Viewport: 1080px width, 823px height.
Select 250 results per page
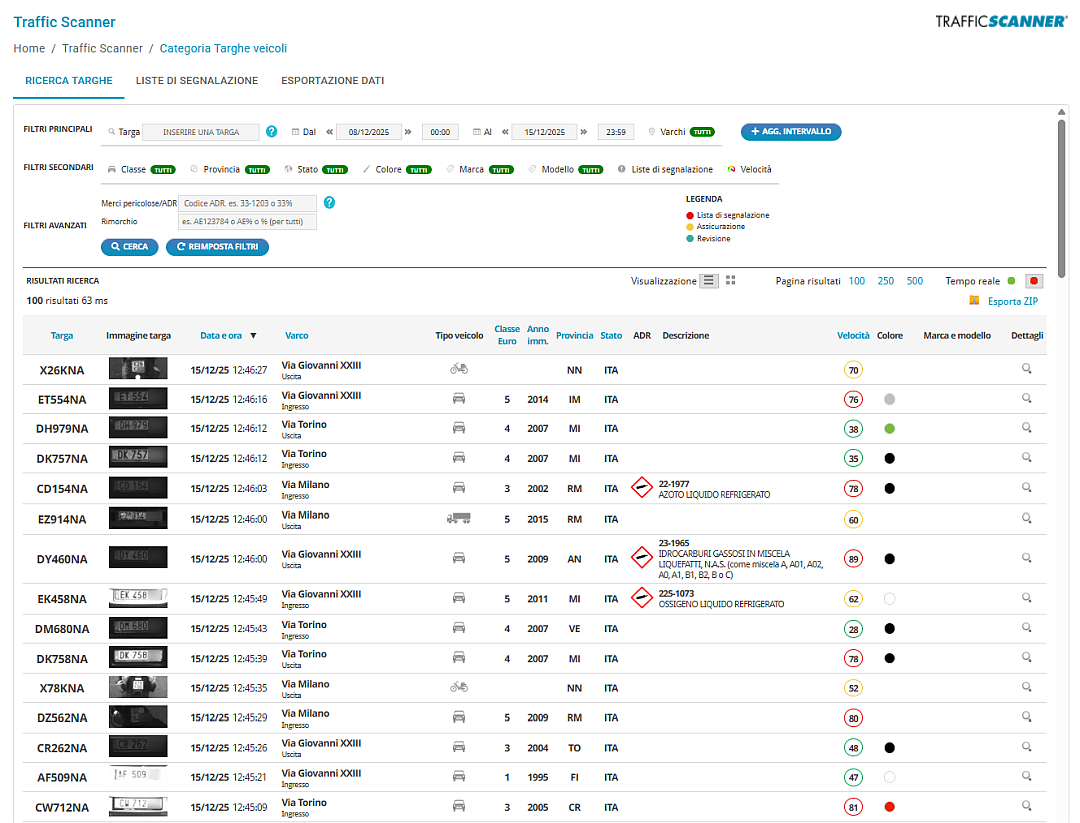886,281
